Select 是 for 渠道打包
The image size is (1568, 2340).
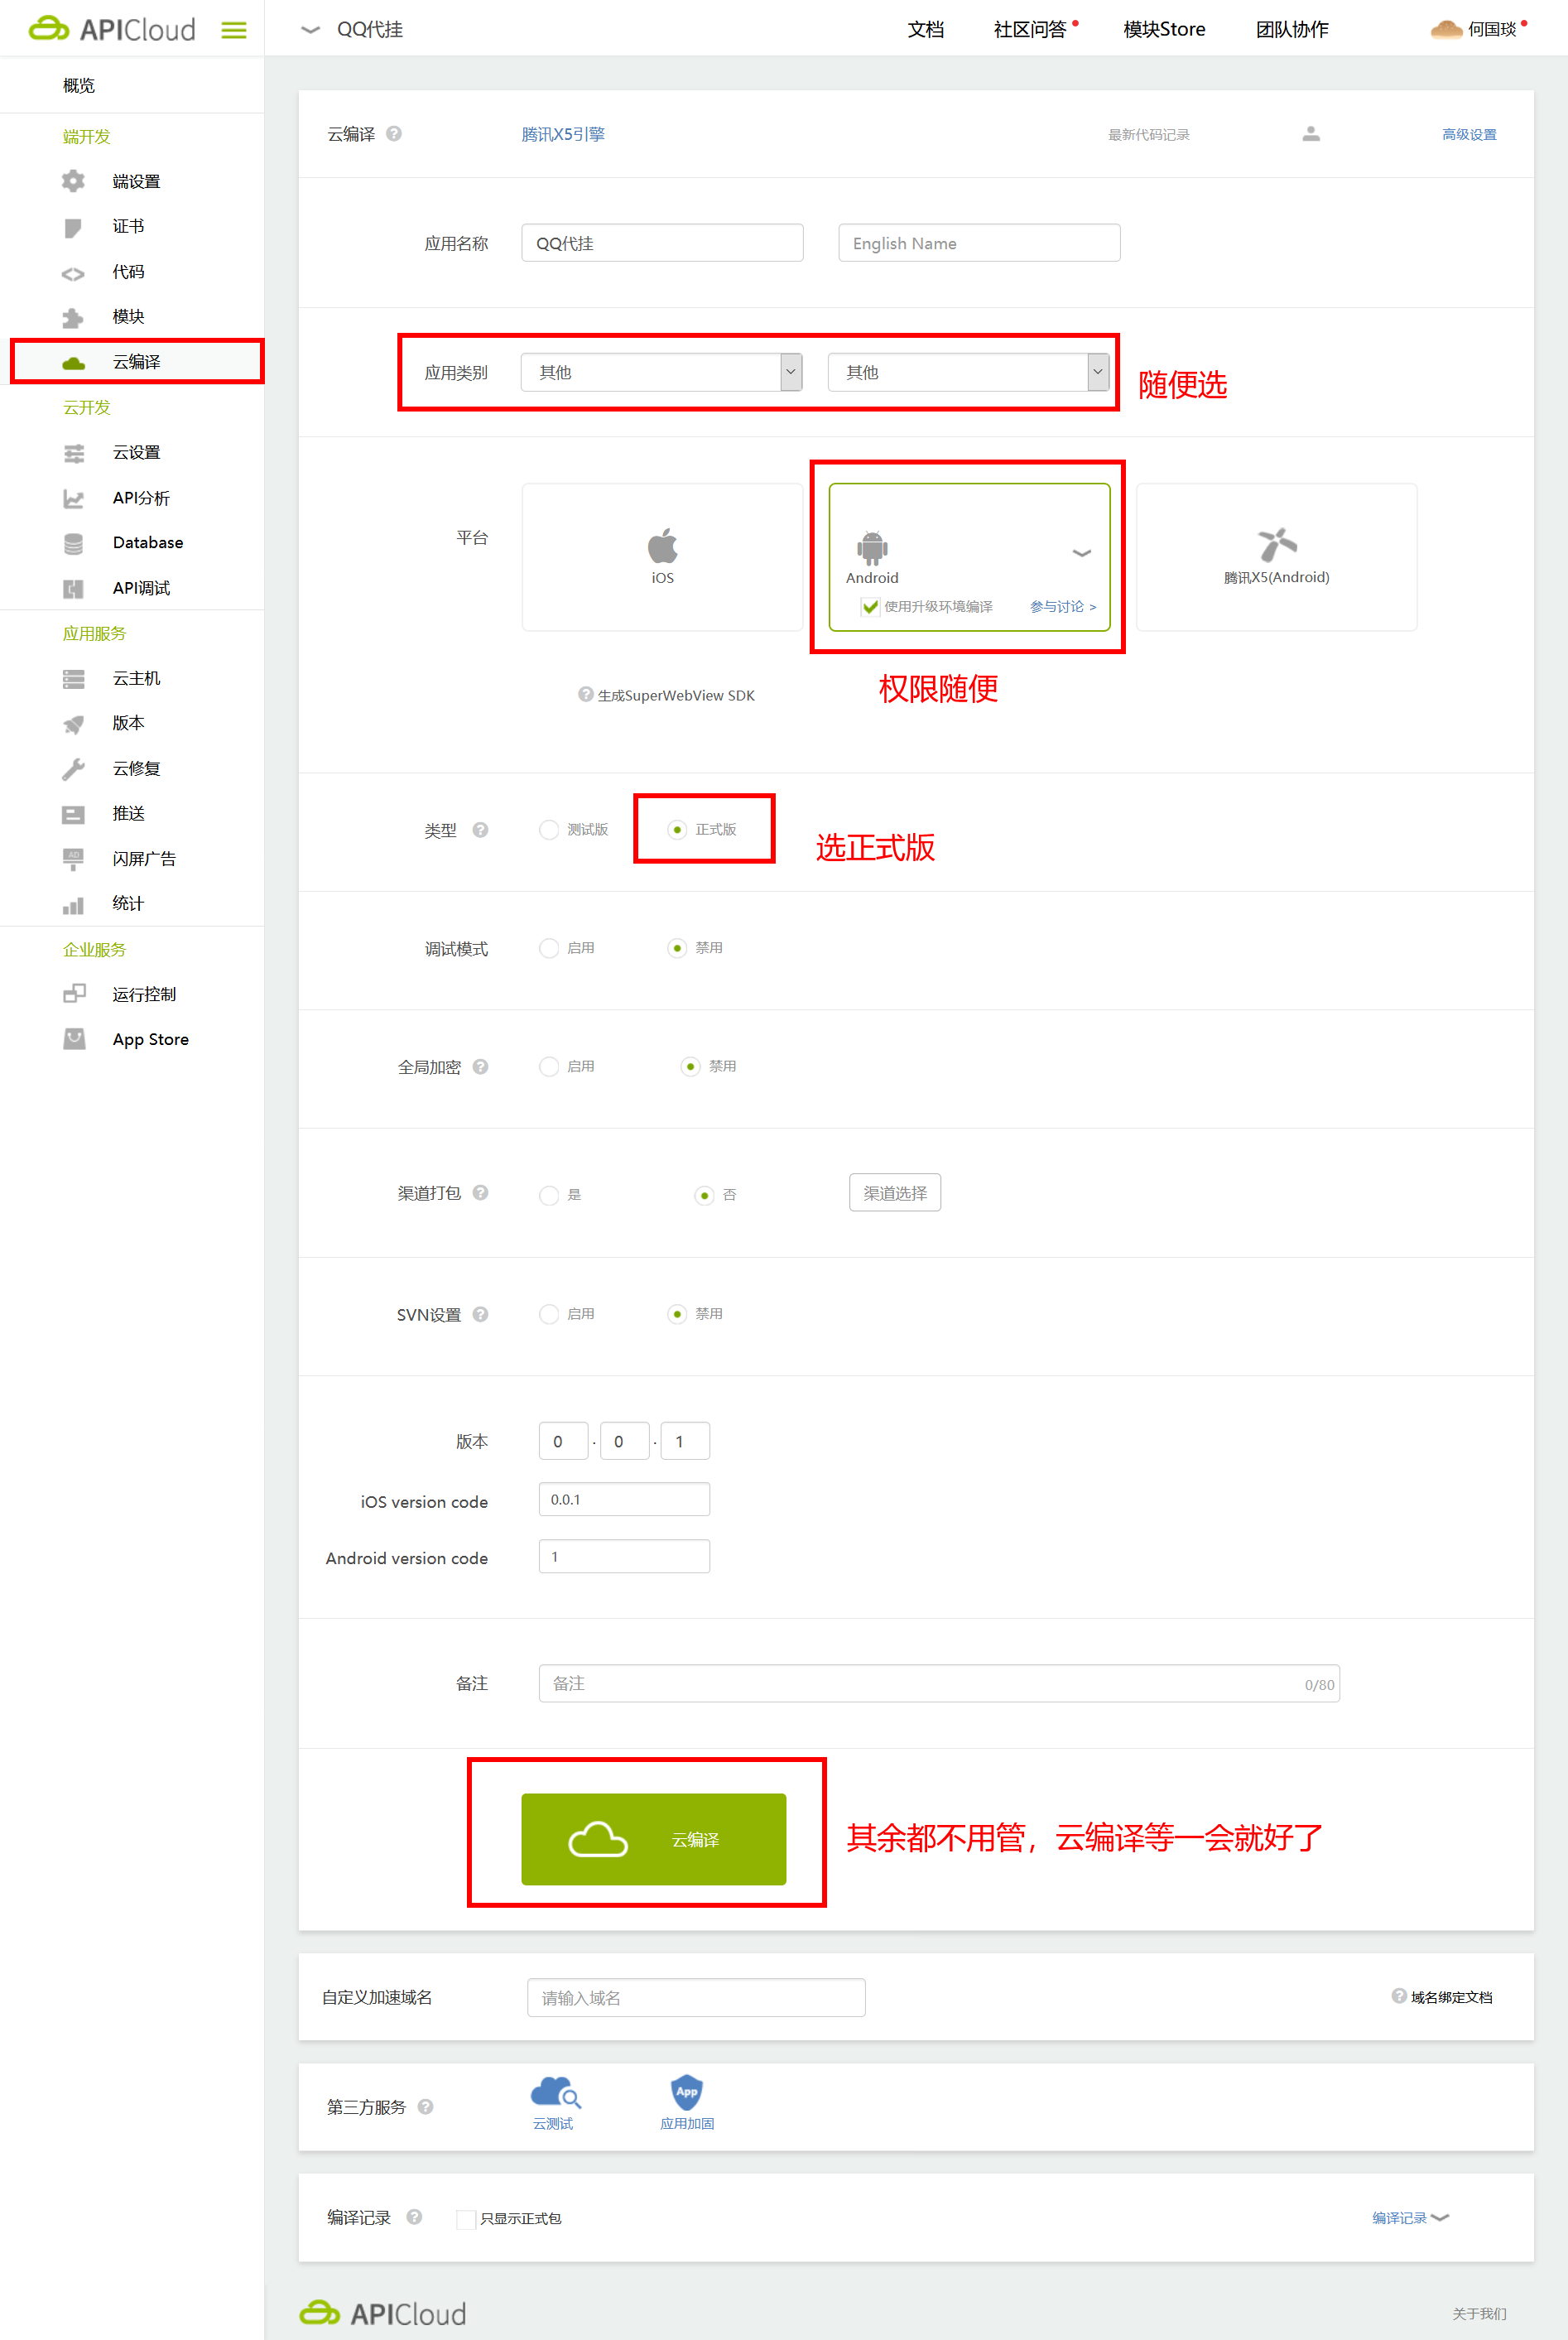[549, 1195]
